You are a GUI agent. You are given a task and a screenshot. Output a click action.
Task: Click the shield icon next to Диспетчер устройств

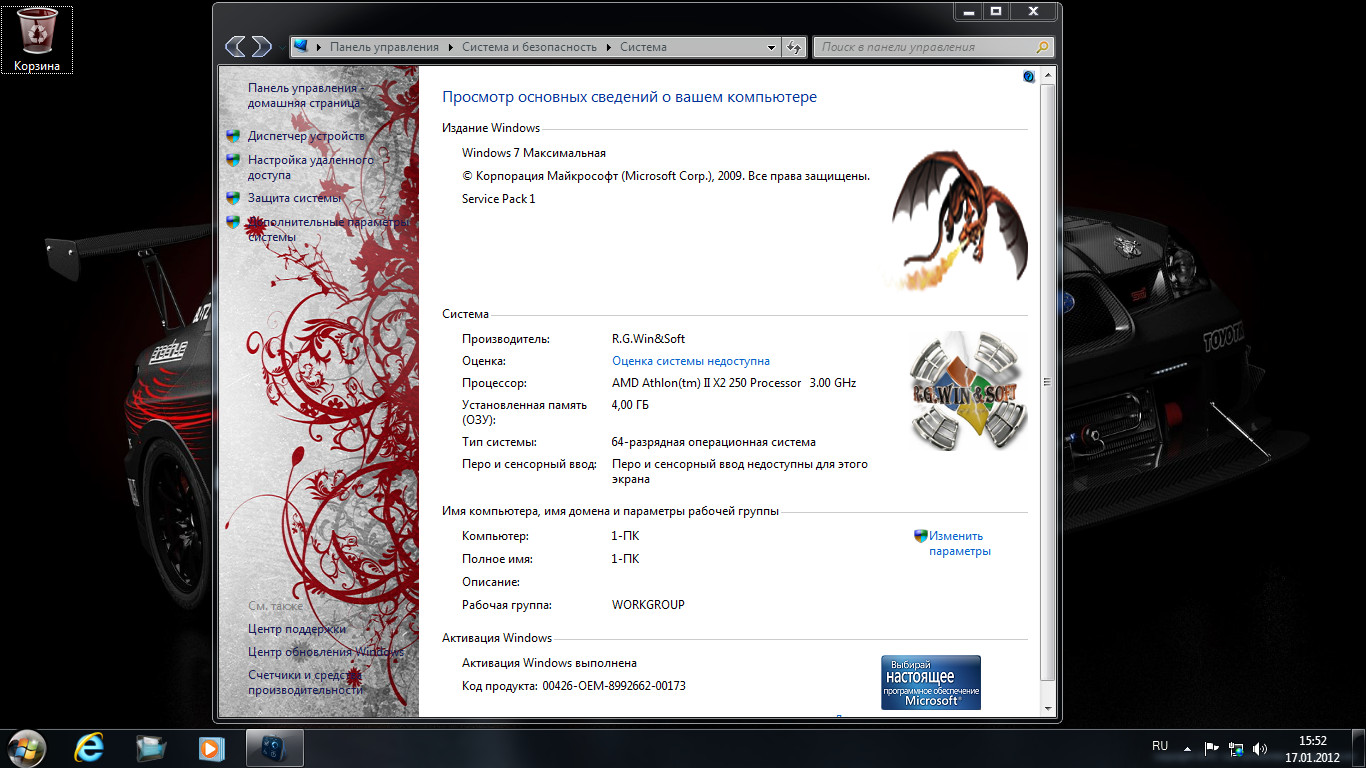pos(233,136)
